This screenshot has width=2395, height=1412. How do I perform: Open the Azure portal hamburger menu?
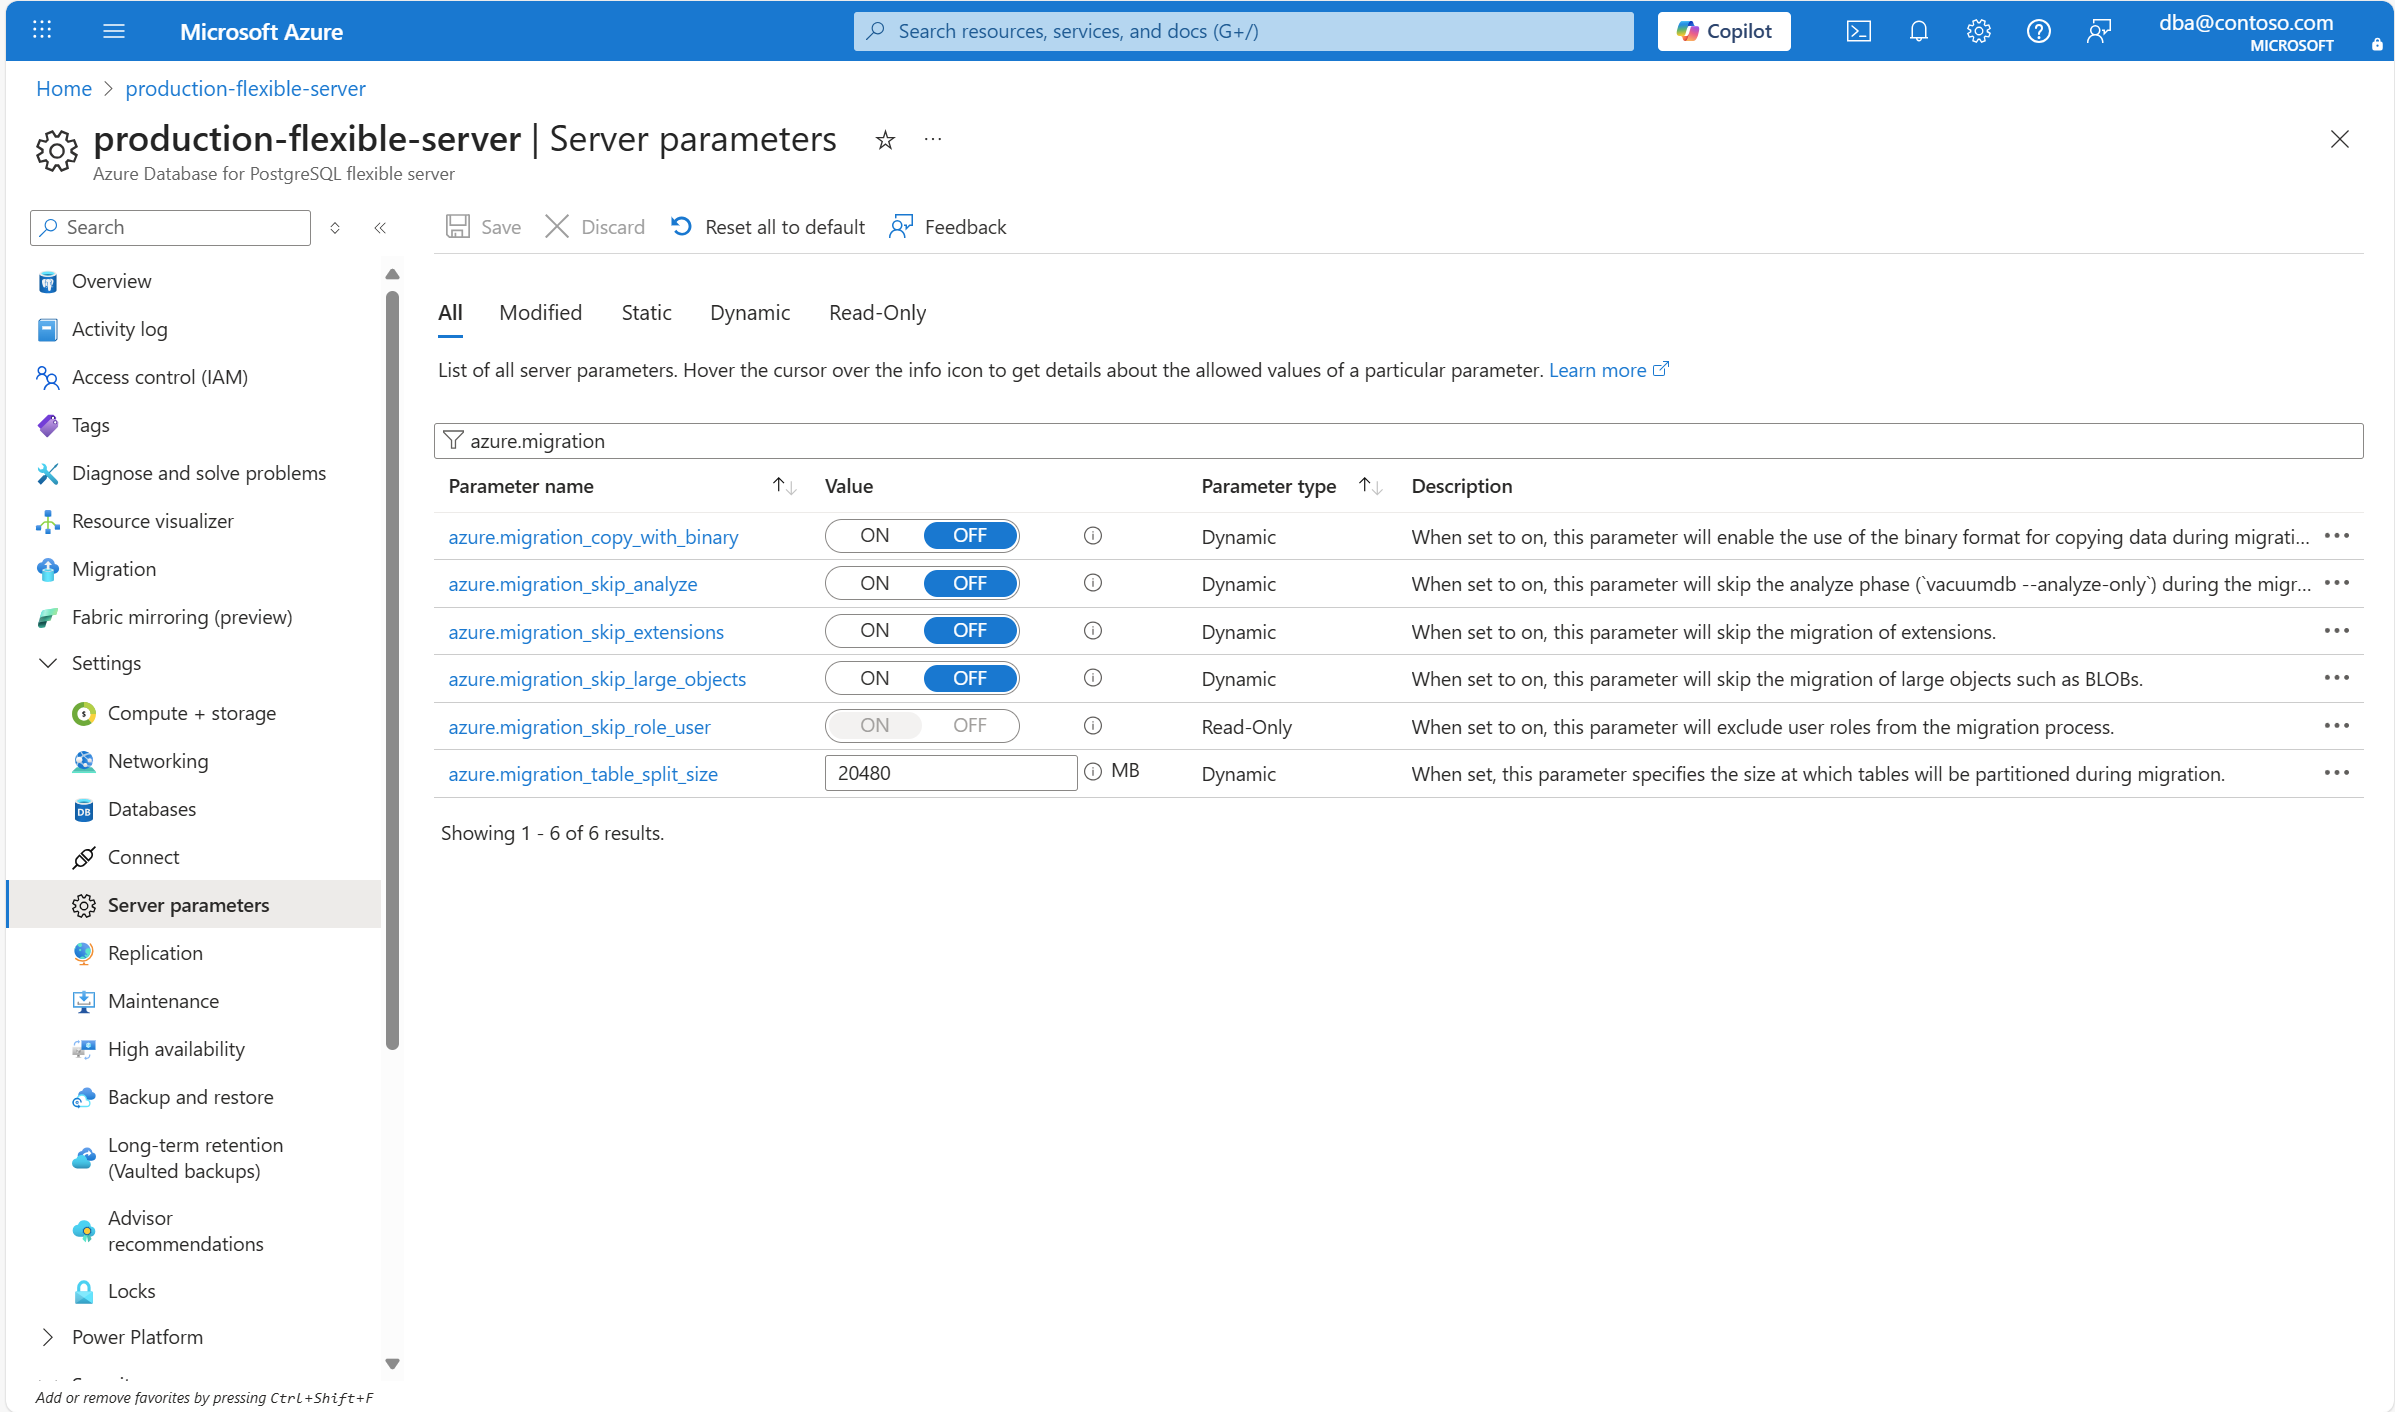114,31
